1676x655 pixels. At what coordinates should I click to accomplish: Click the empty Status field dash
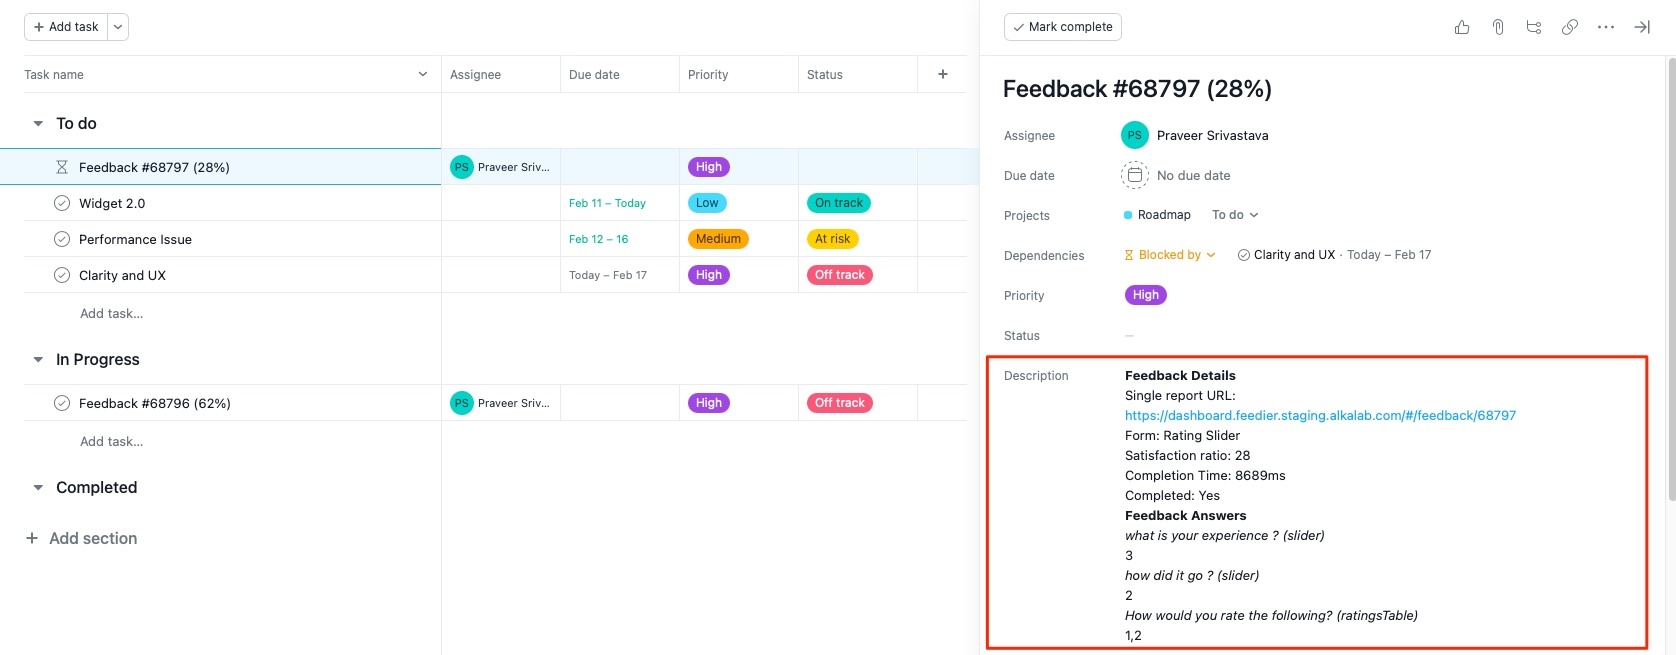point(1130,336)
